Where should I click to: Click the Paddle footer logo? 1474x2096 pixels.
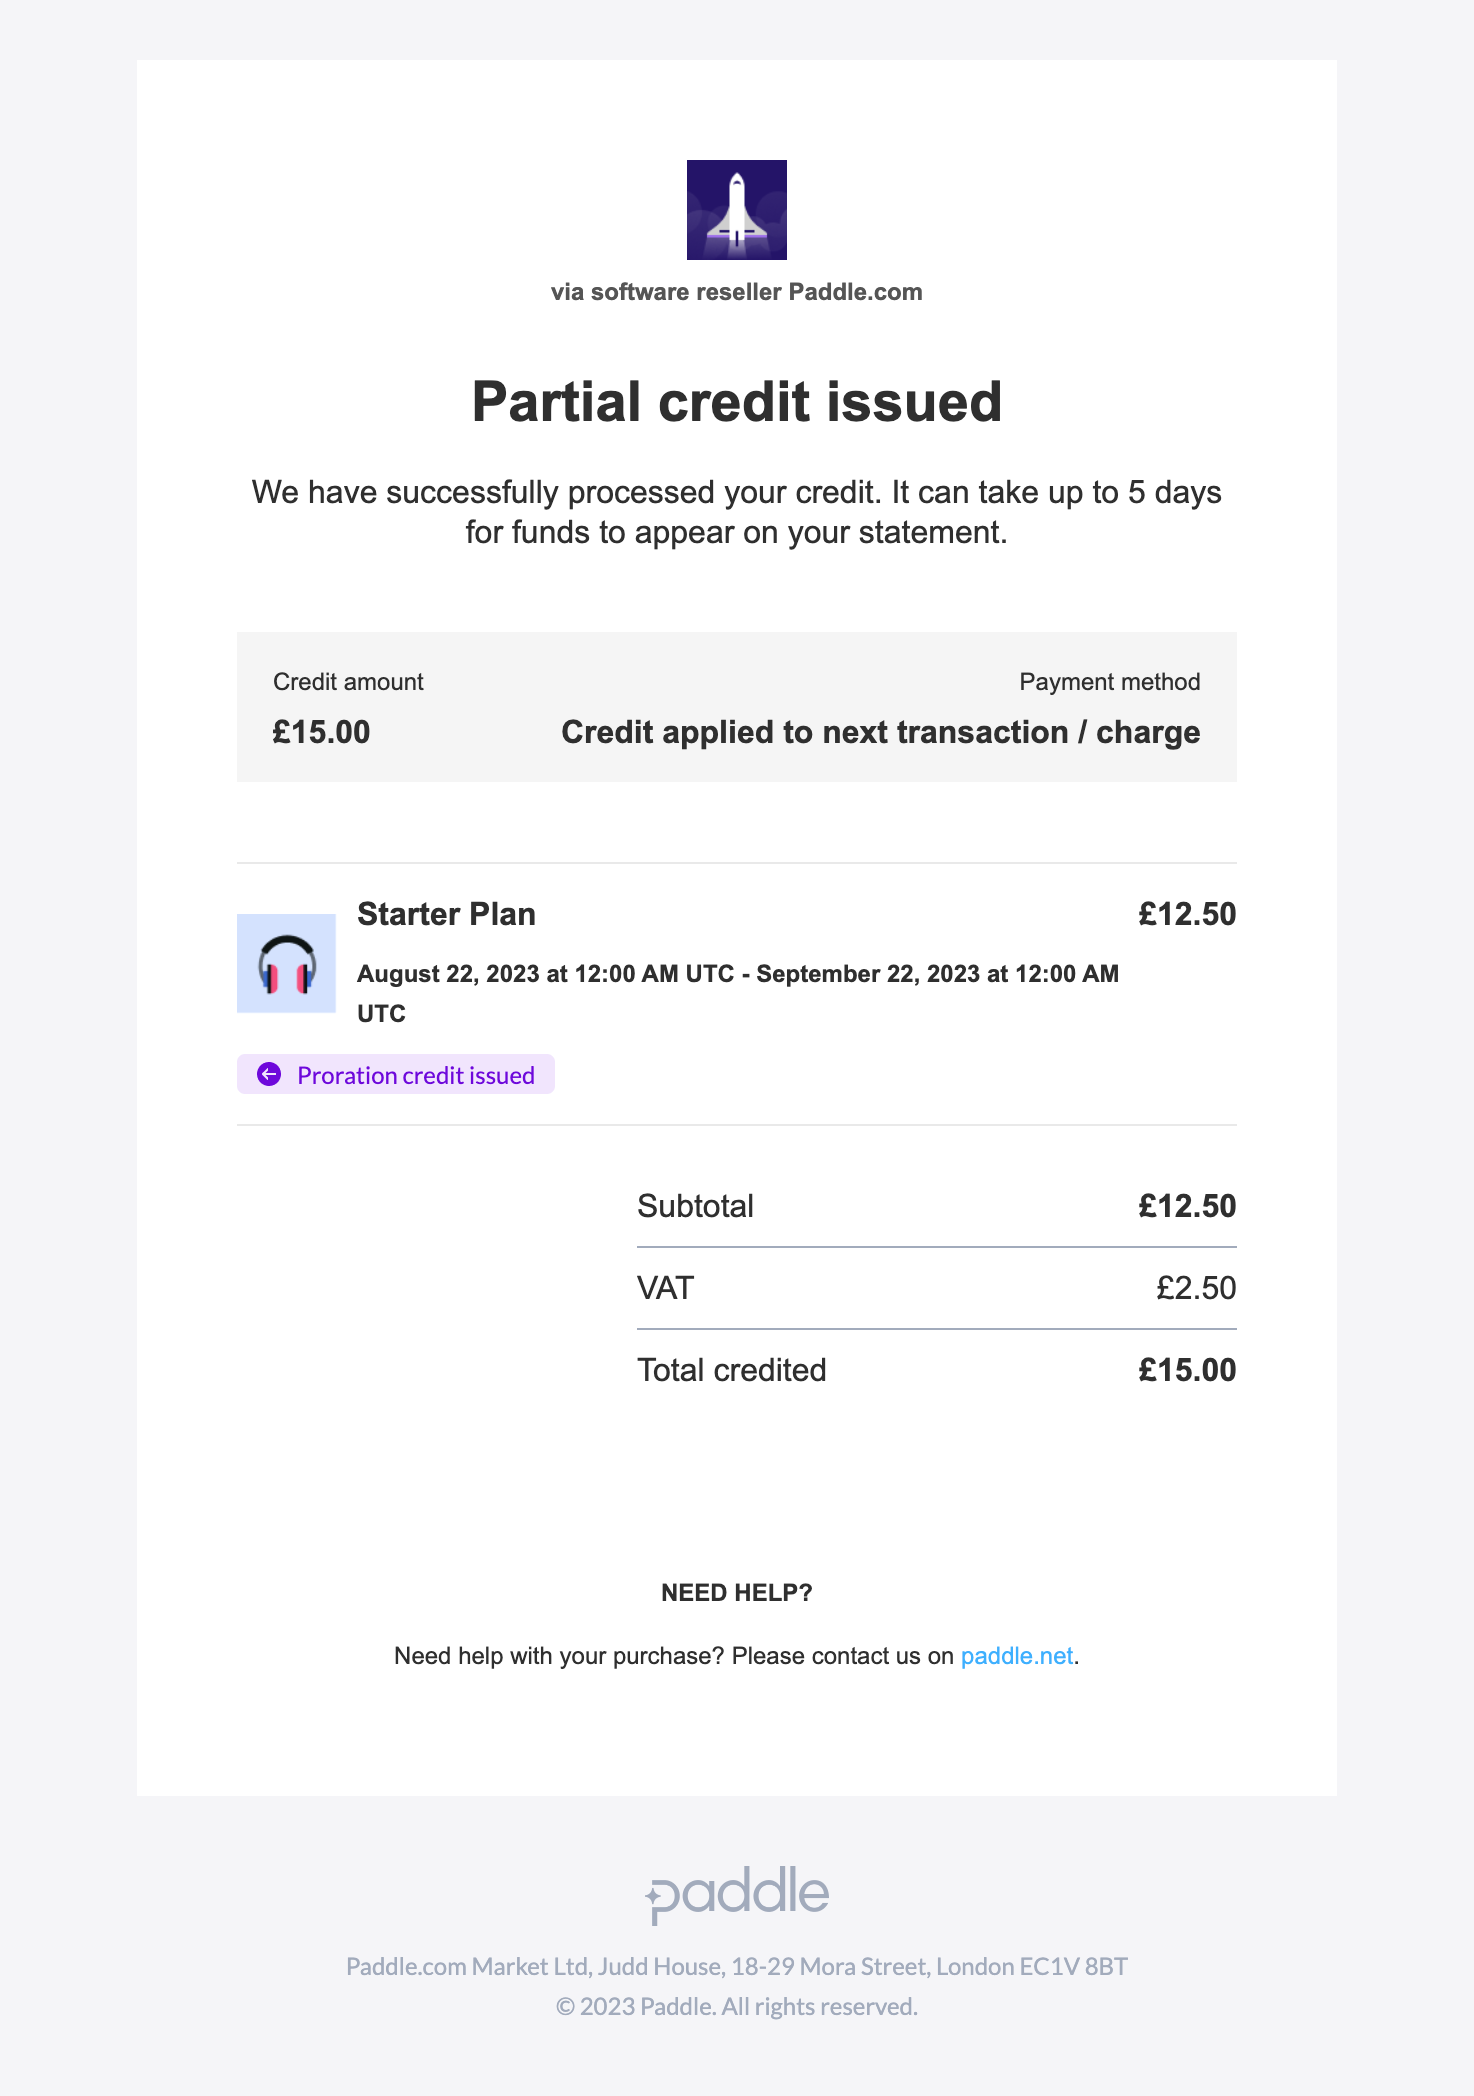point(737,1893)
